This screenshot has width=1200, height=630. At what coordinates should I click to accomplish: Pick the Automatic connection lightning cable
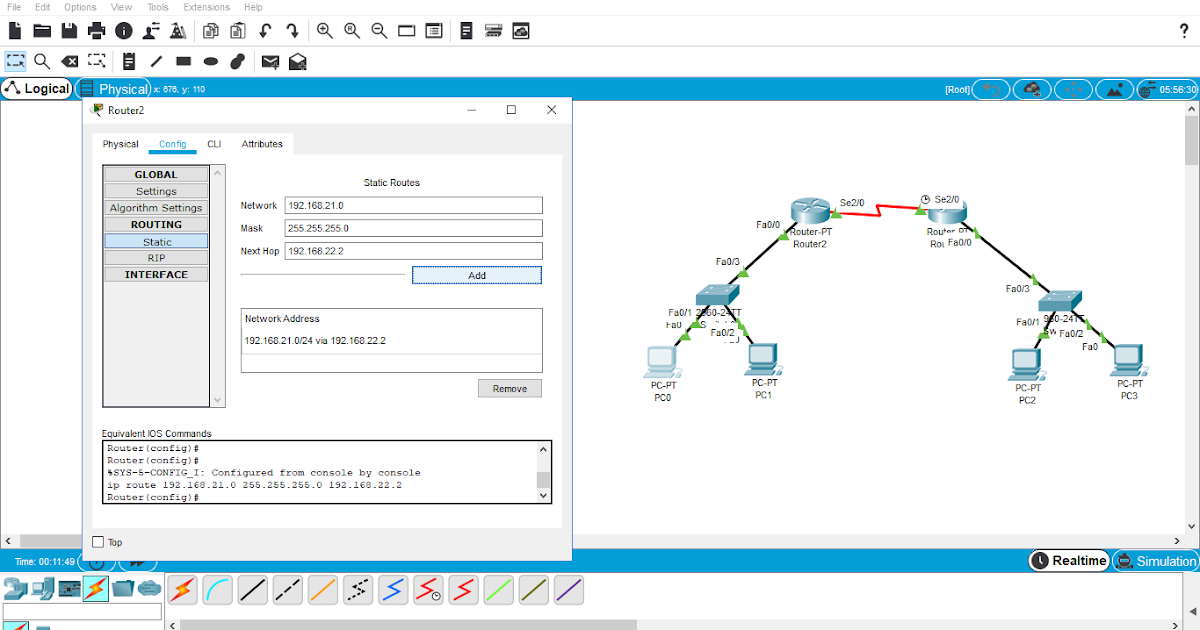click(182, 590)
